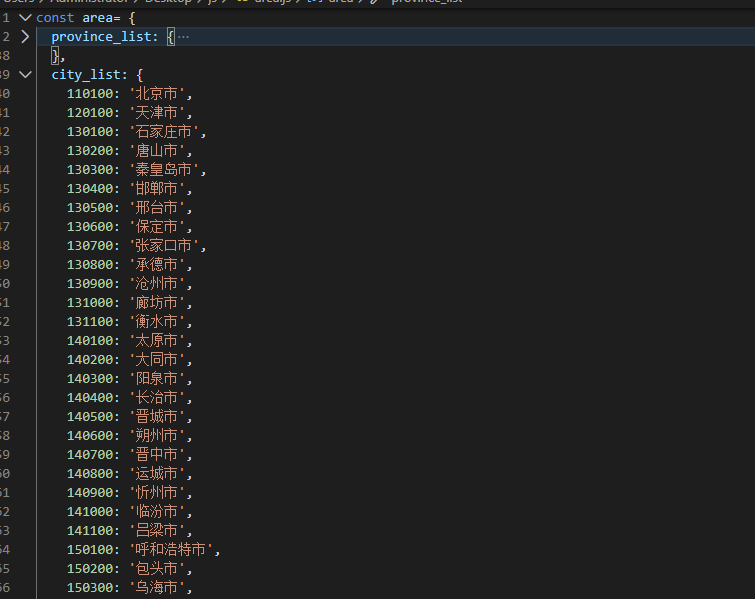Collapse the city_list fold chevron
Screen dimensions: 755x599
[x=25, y=75]
